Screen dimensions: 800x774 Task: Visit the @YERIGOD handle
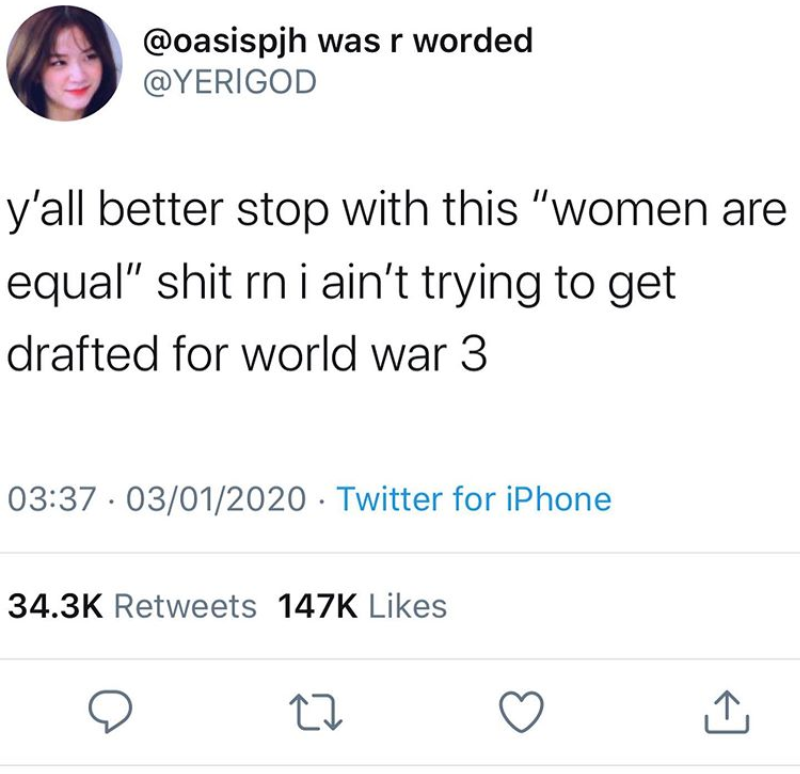pyautogui.click(x=230, y=82)
